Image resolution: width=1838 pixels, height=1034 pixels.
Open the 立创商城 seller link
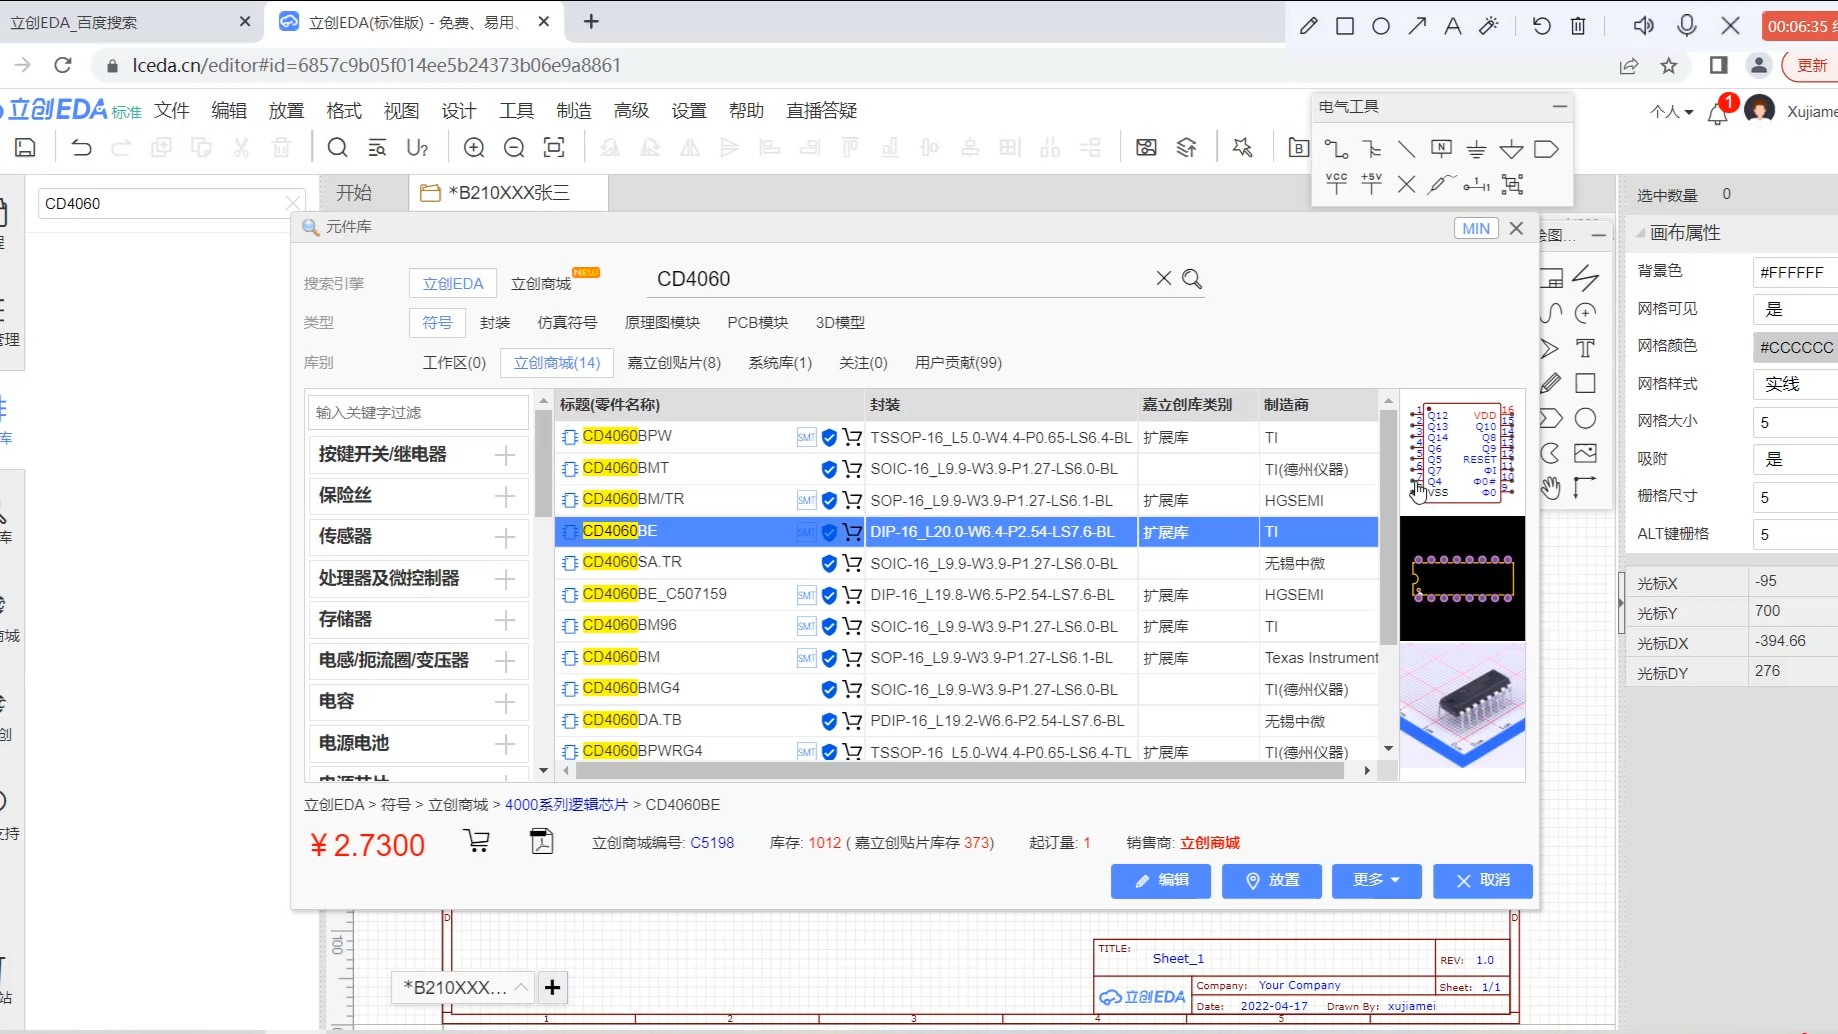coord(1210,843)
